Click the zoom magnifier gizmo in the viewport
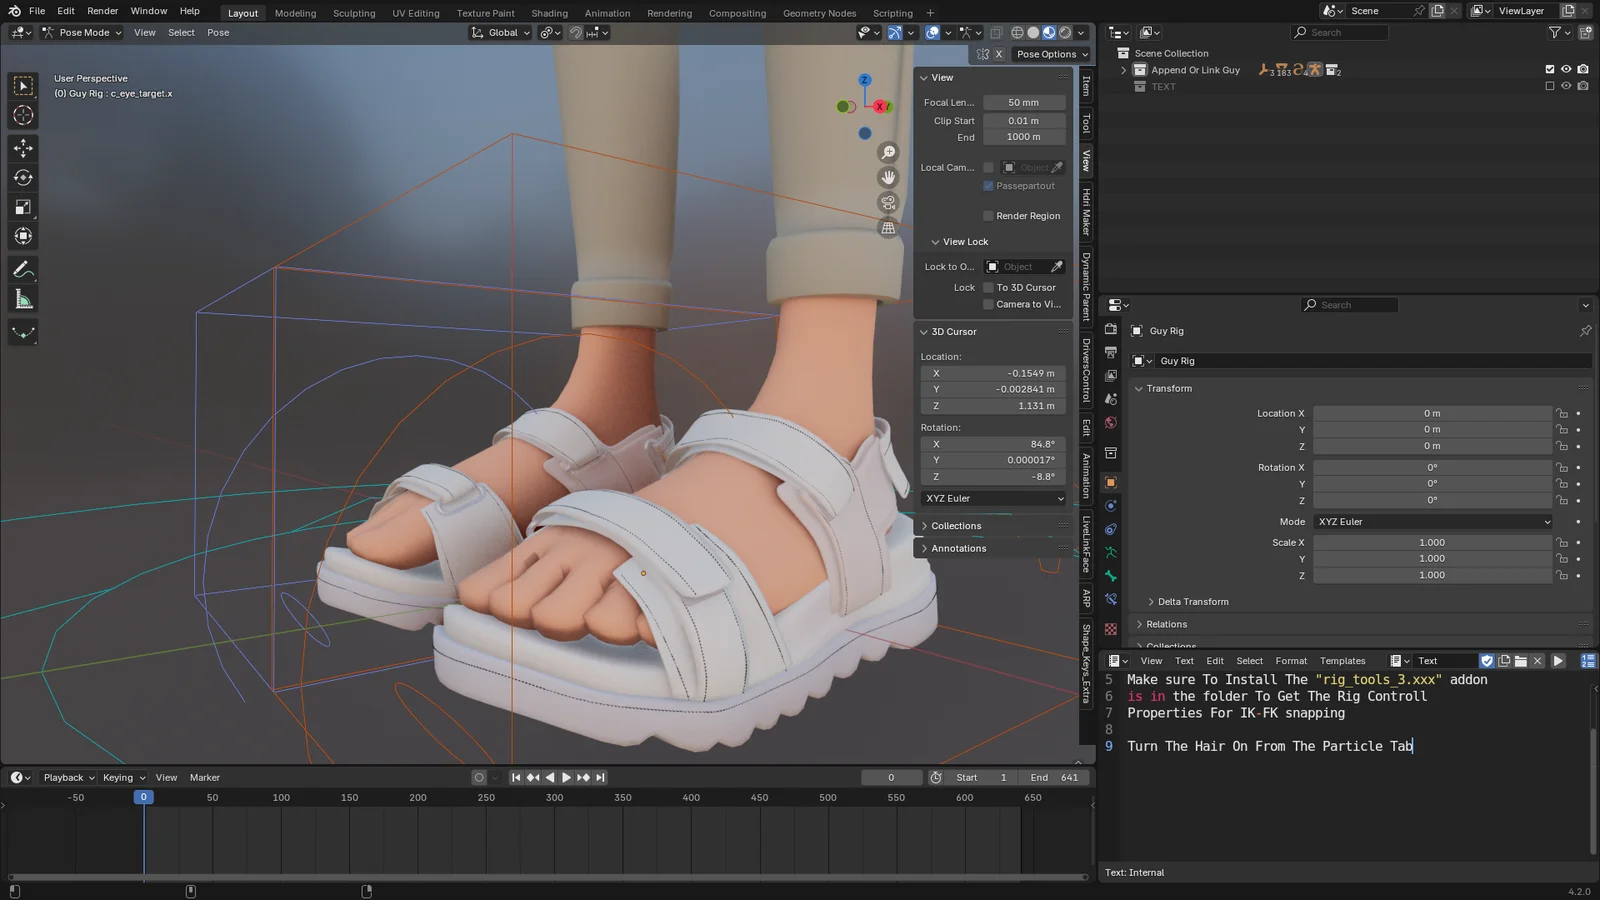Viewport: 1600px width, 900px height. coord(888,152)
